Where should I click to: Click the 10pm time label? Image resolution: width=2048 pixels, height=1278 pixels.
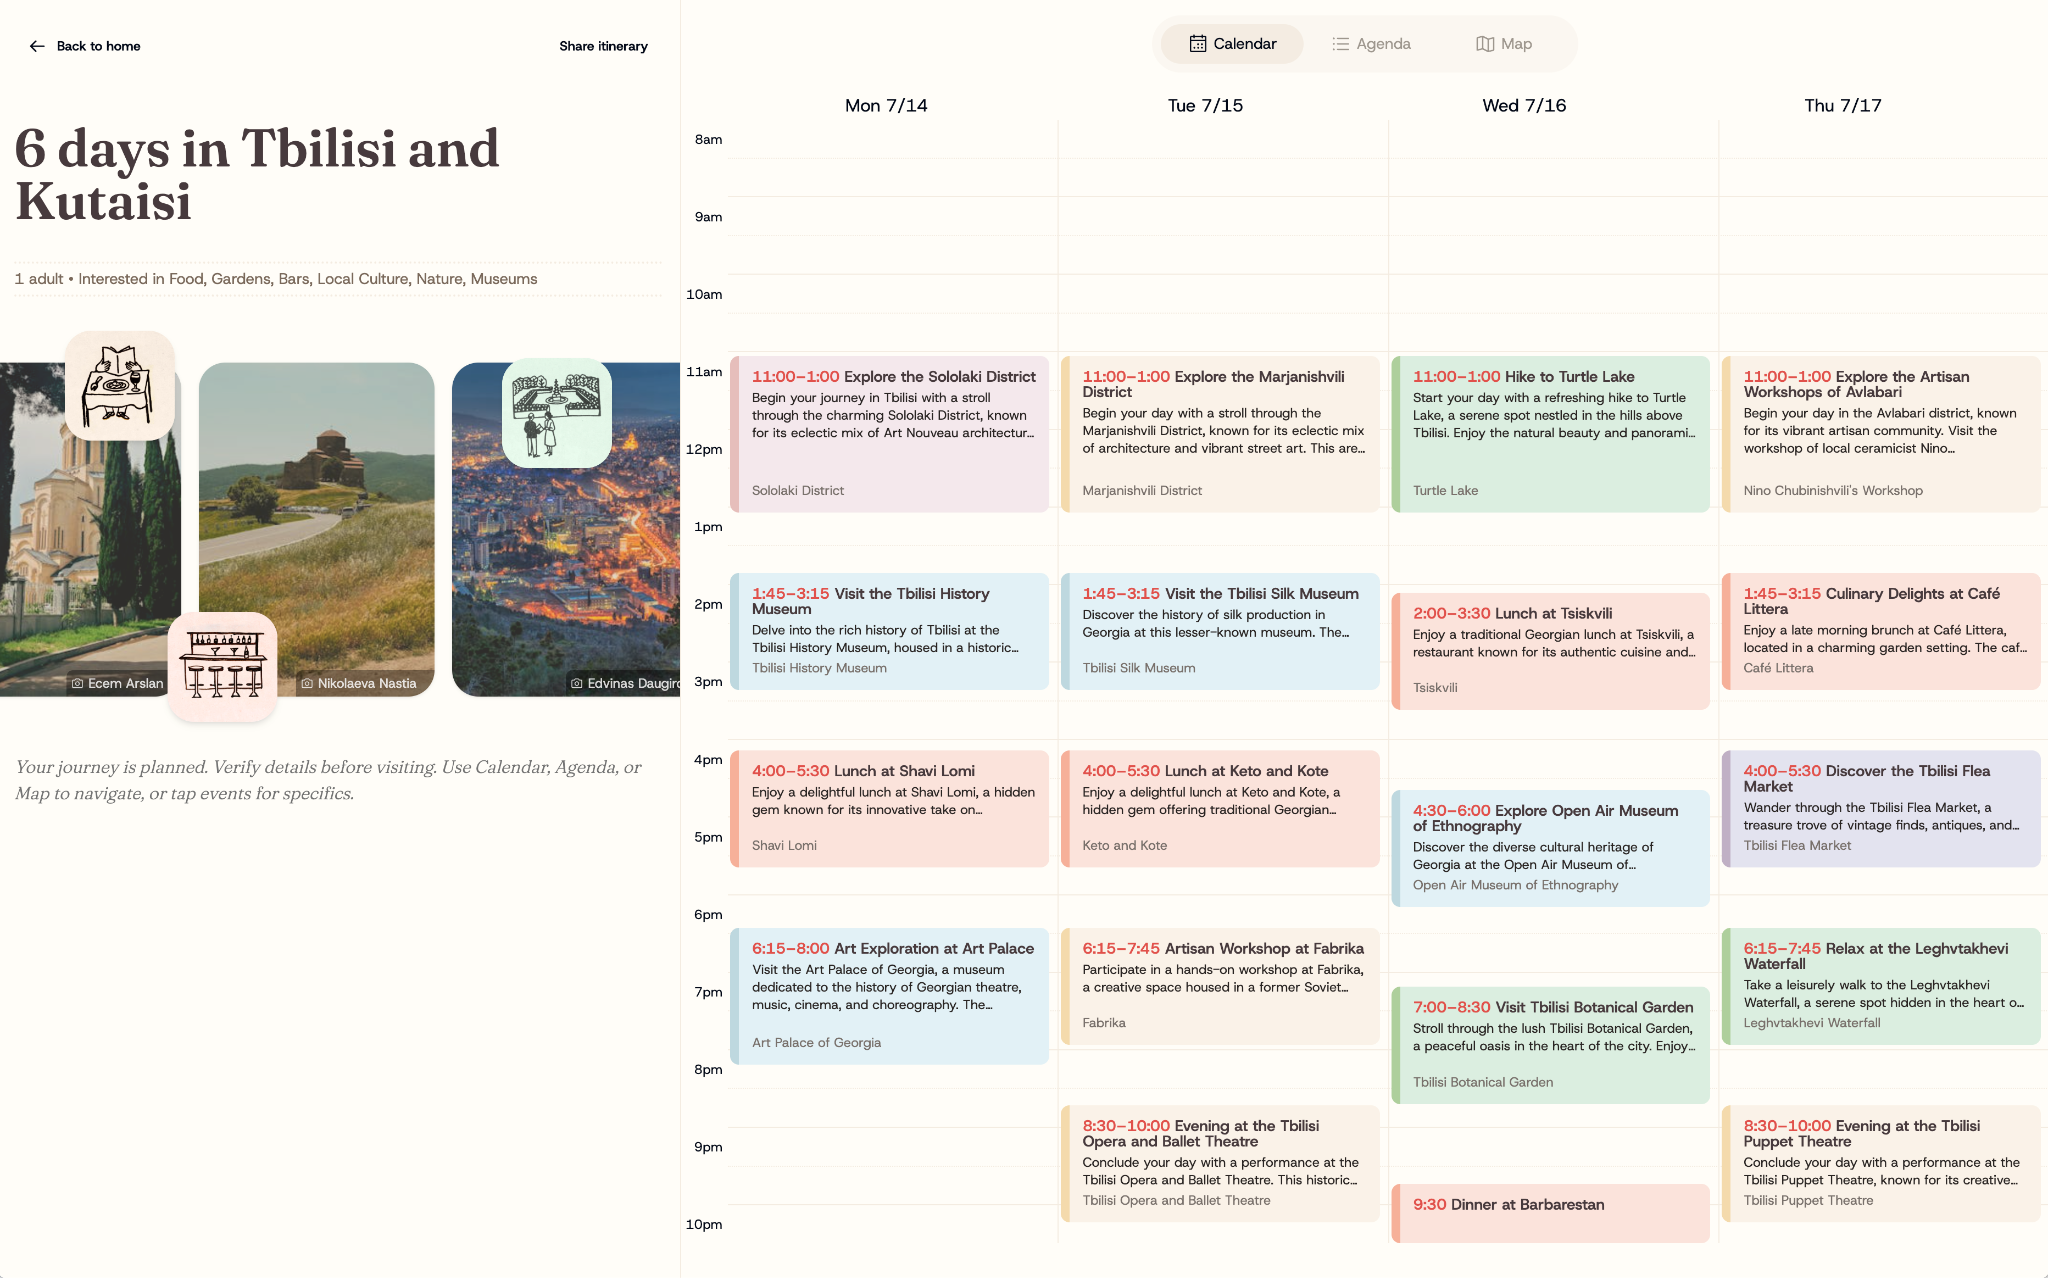click(x=704, y=1224)
